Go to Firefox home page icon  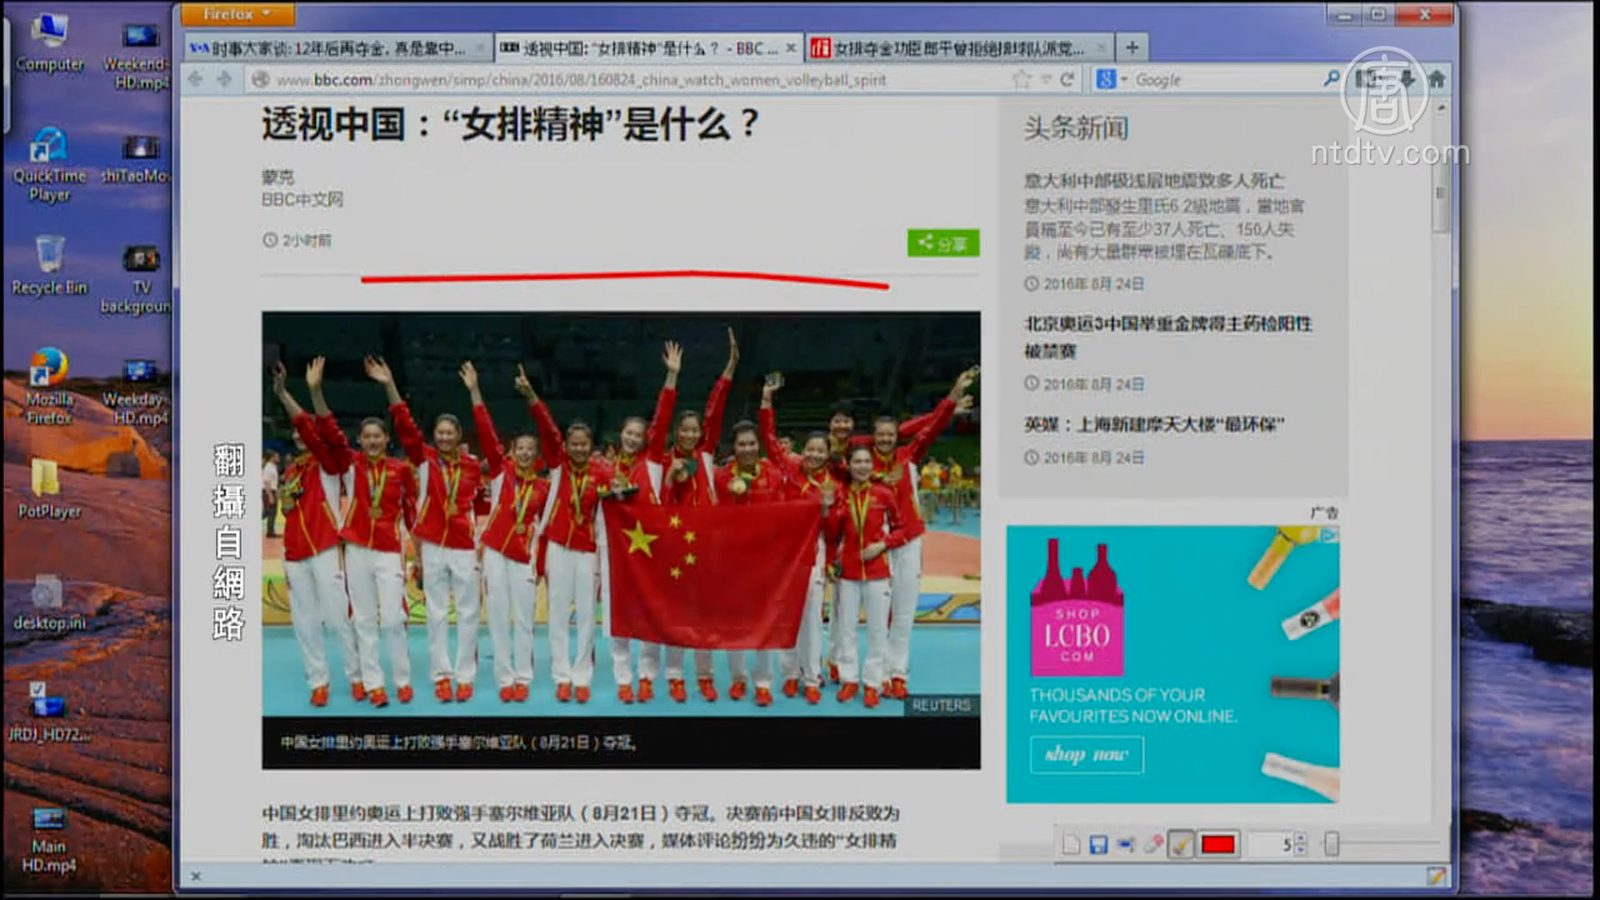(x=1437, y=79)
